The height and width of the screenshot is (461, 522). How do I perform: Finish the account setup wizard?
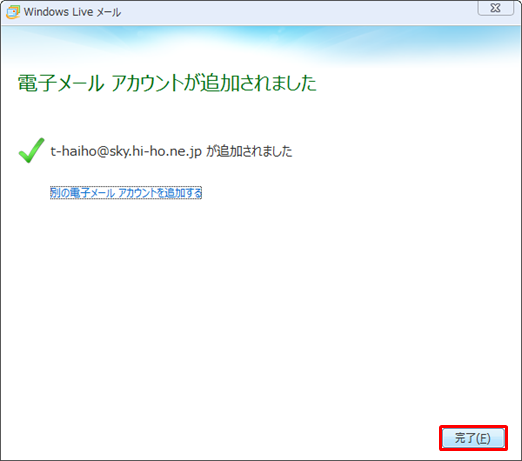click(x=473, y=438)
